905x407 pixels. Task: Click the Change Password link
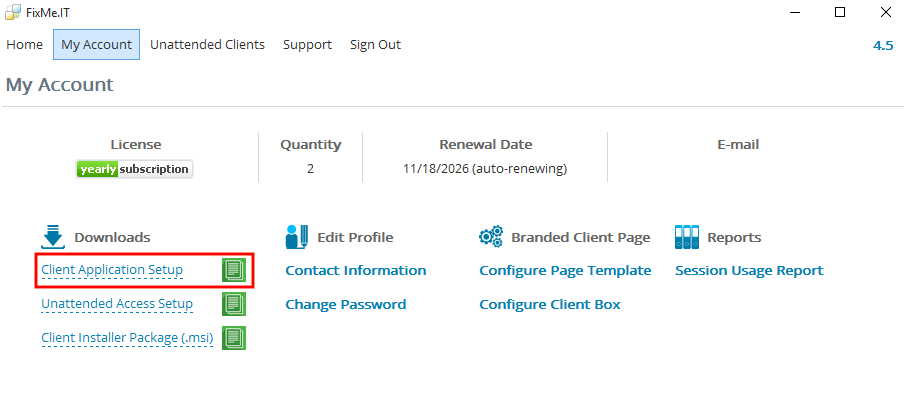(346, 304)
